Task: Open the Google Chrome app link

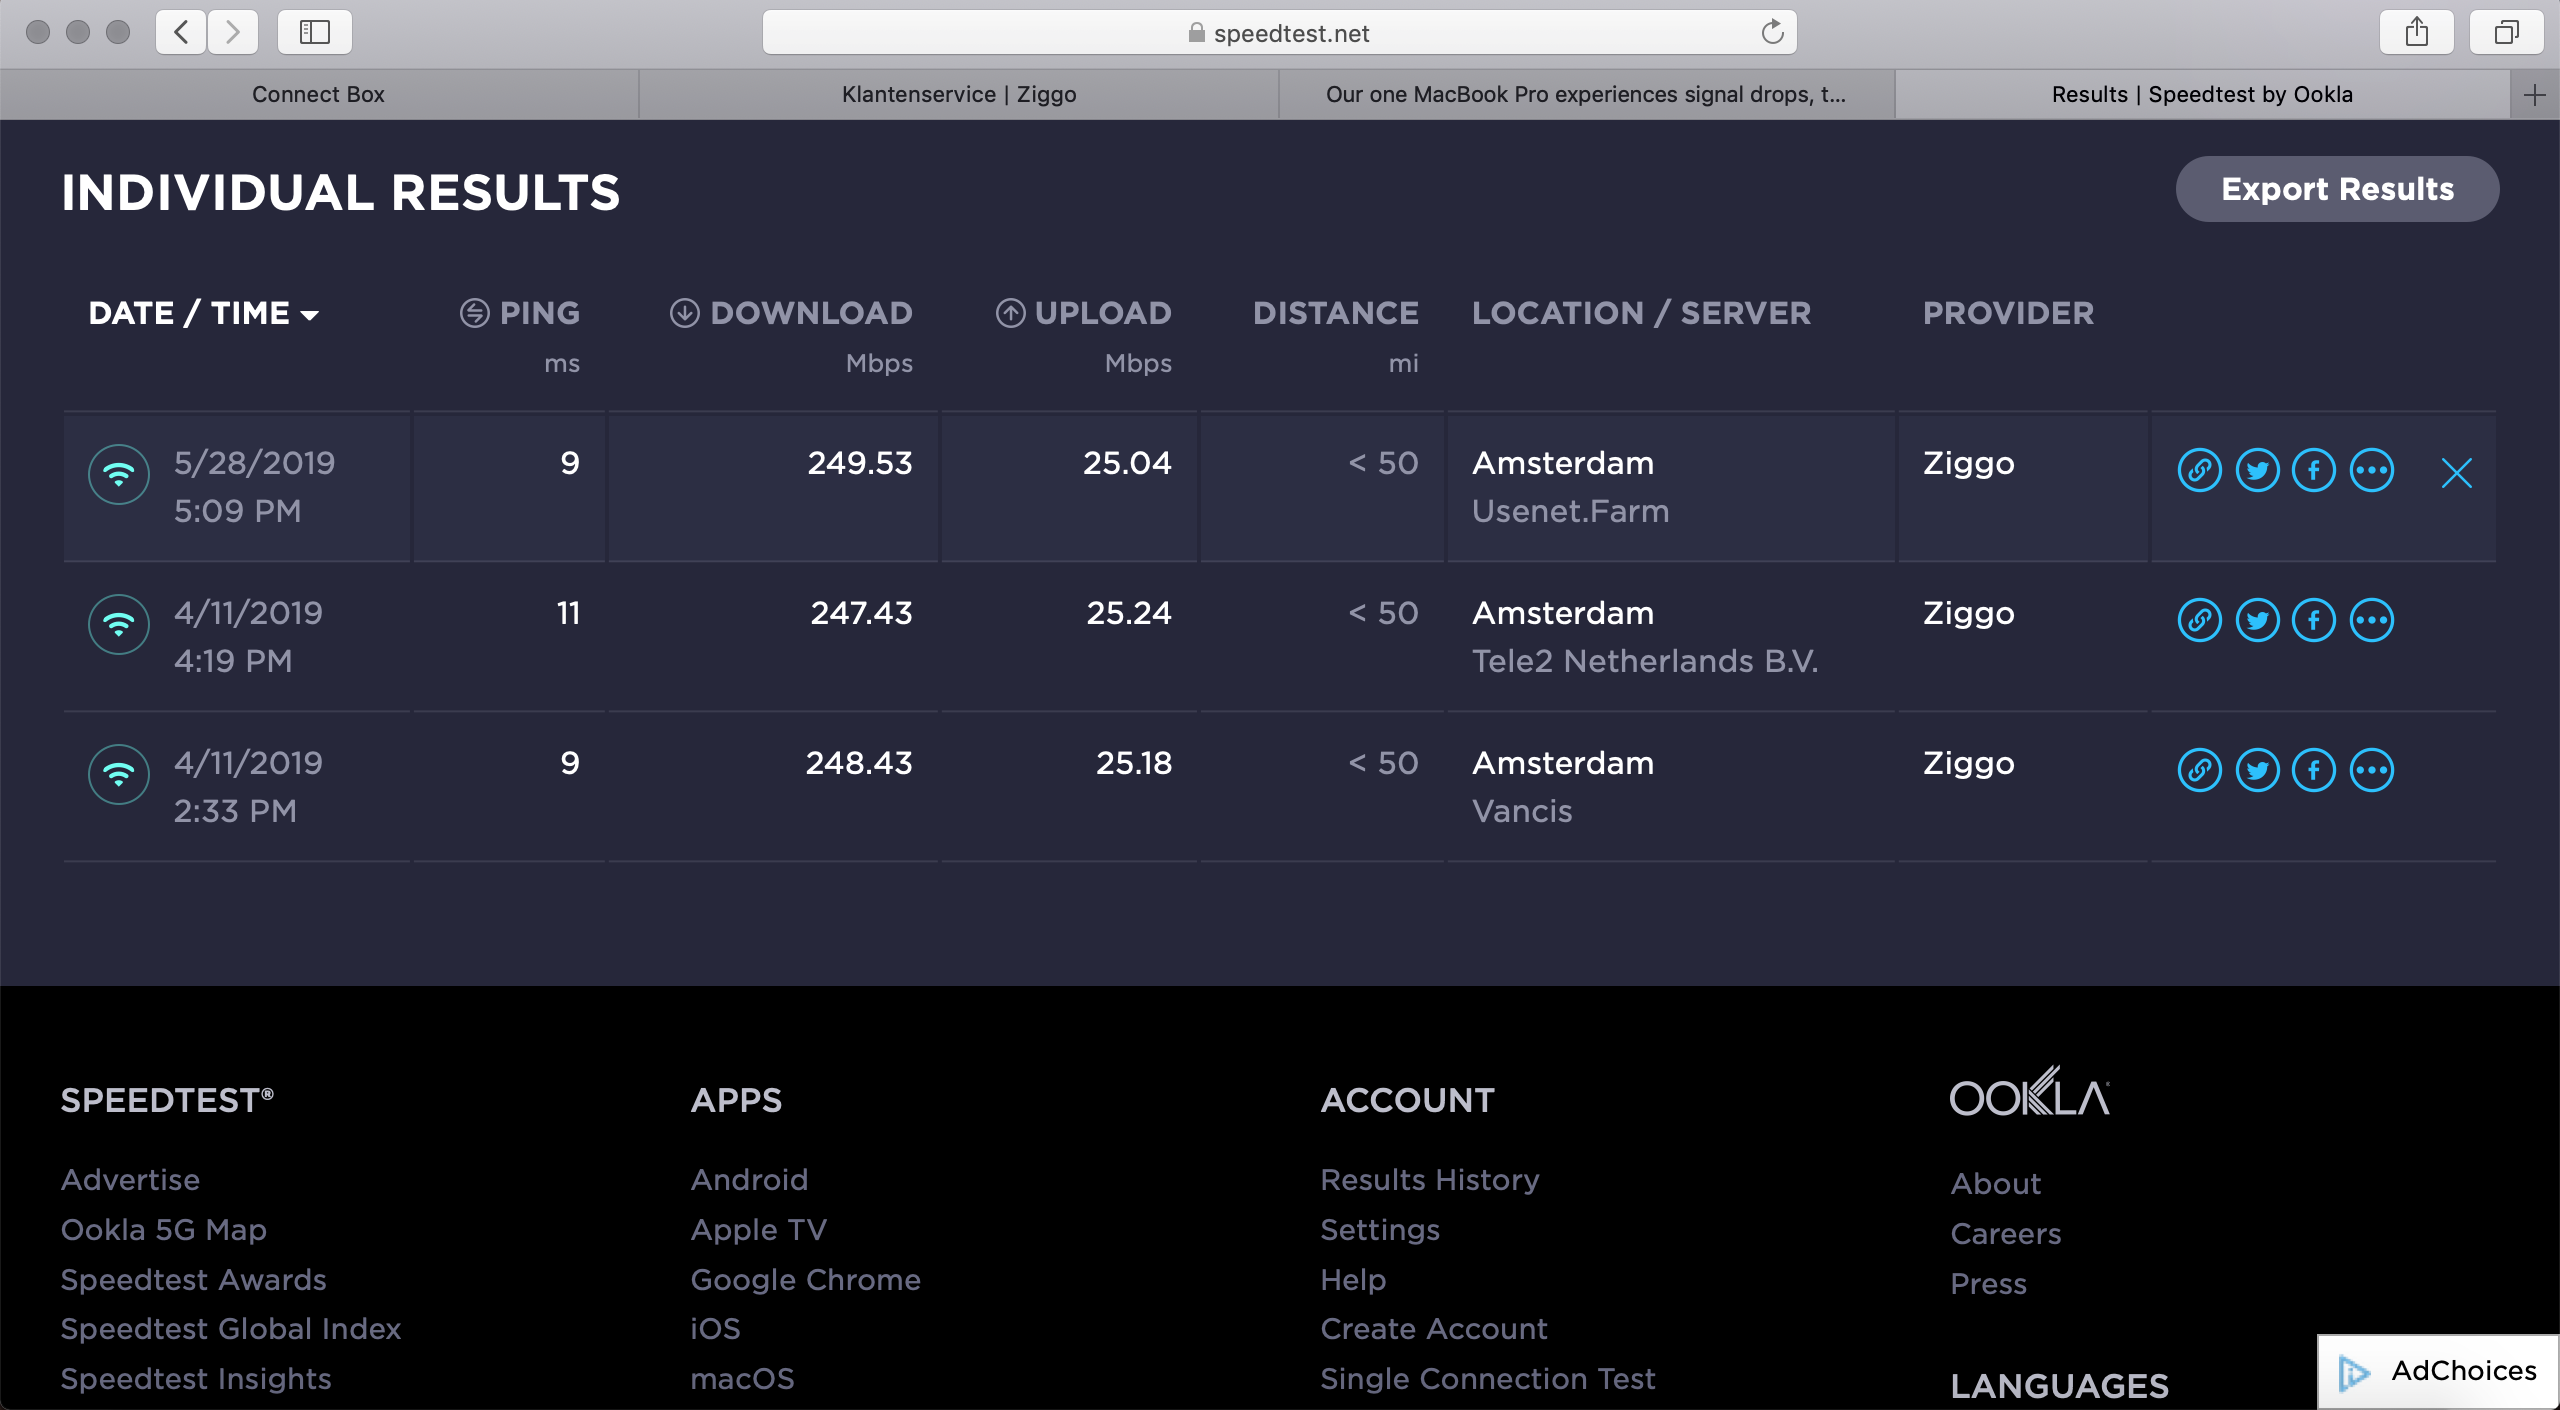Action: [806, 1280]
